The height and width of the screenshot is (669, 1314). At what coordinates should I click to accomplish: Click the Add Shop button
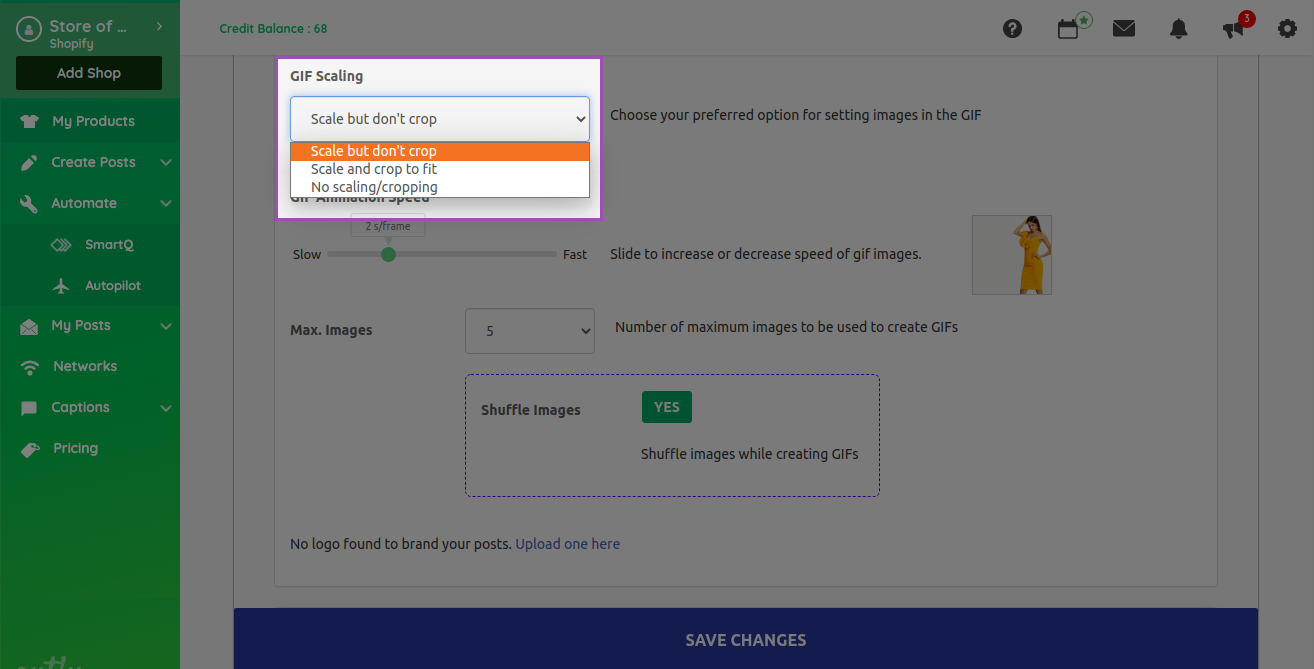pos(89,73)
